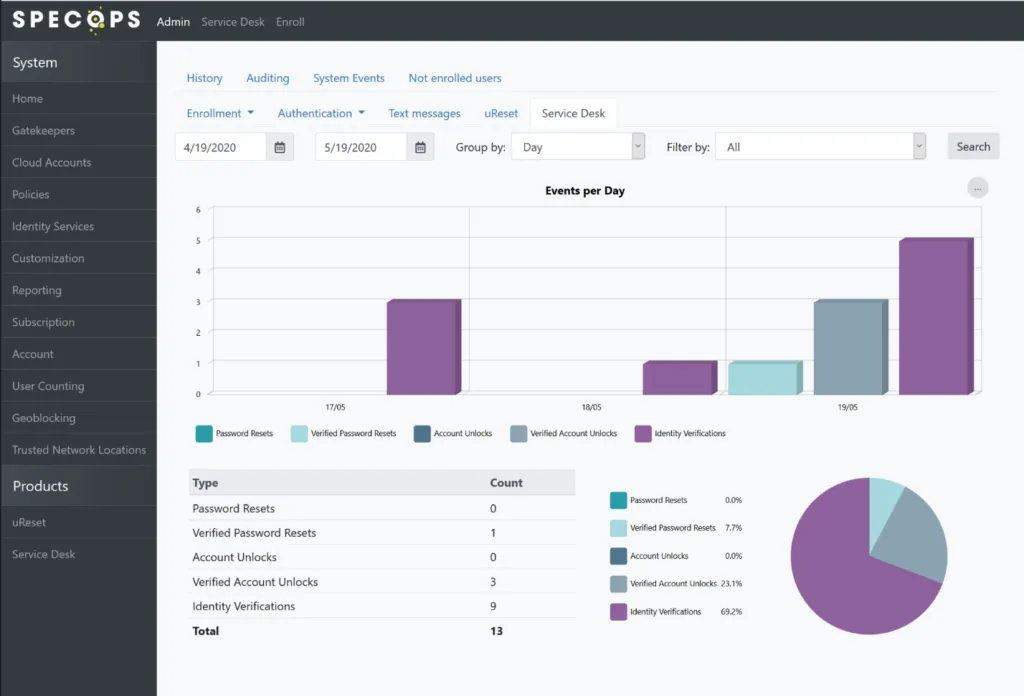This screenshot has height=696, width=1024.
Task: Expand the Enrollment dropdown tab
Action: point(220,113)
